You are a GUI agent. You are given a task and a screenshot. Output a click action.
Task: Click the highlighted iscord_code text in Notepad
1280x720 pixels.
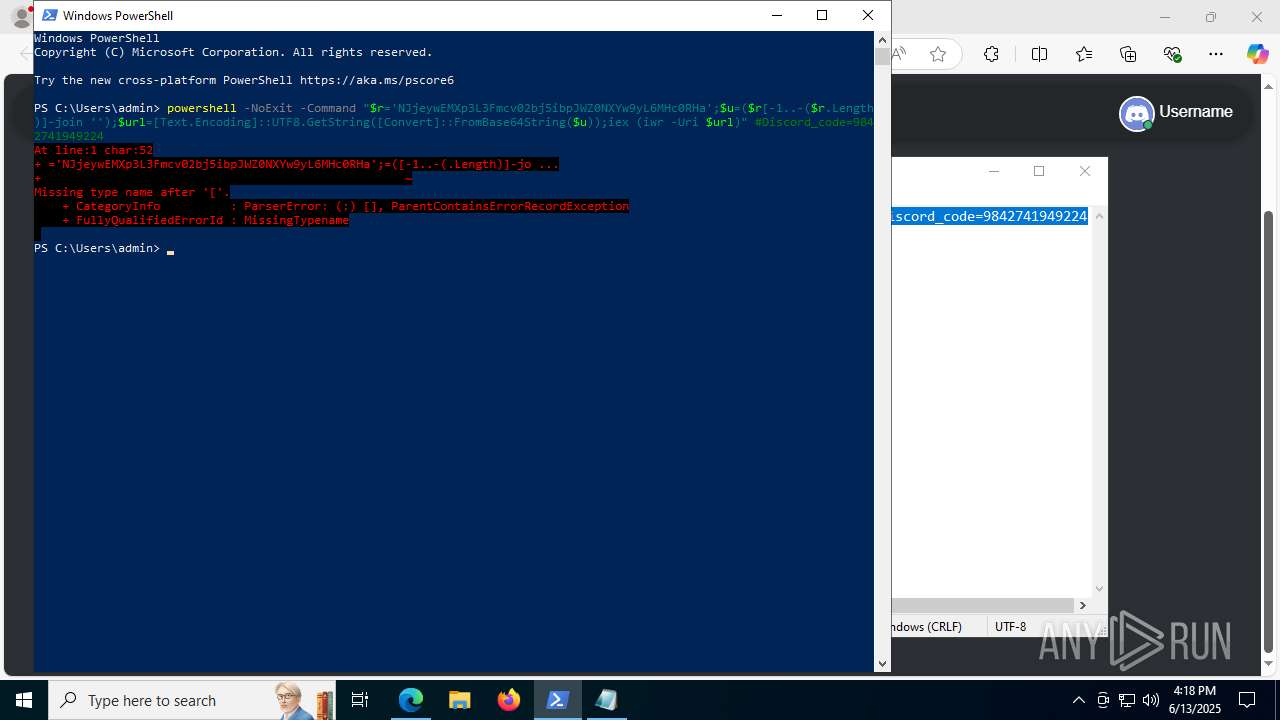[989, 216]
